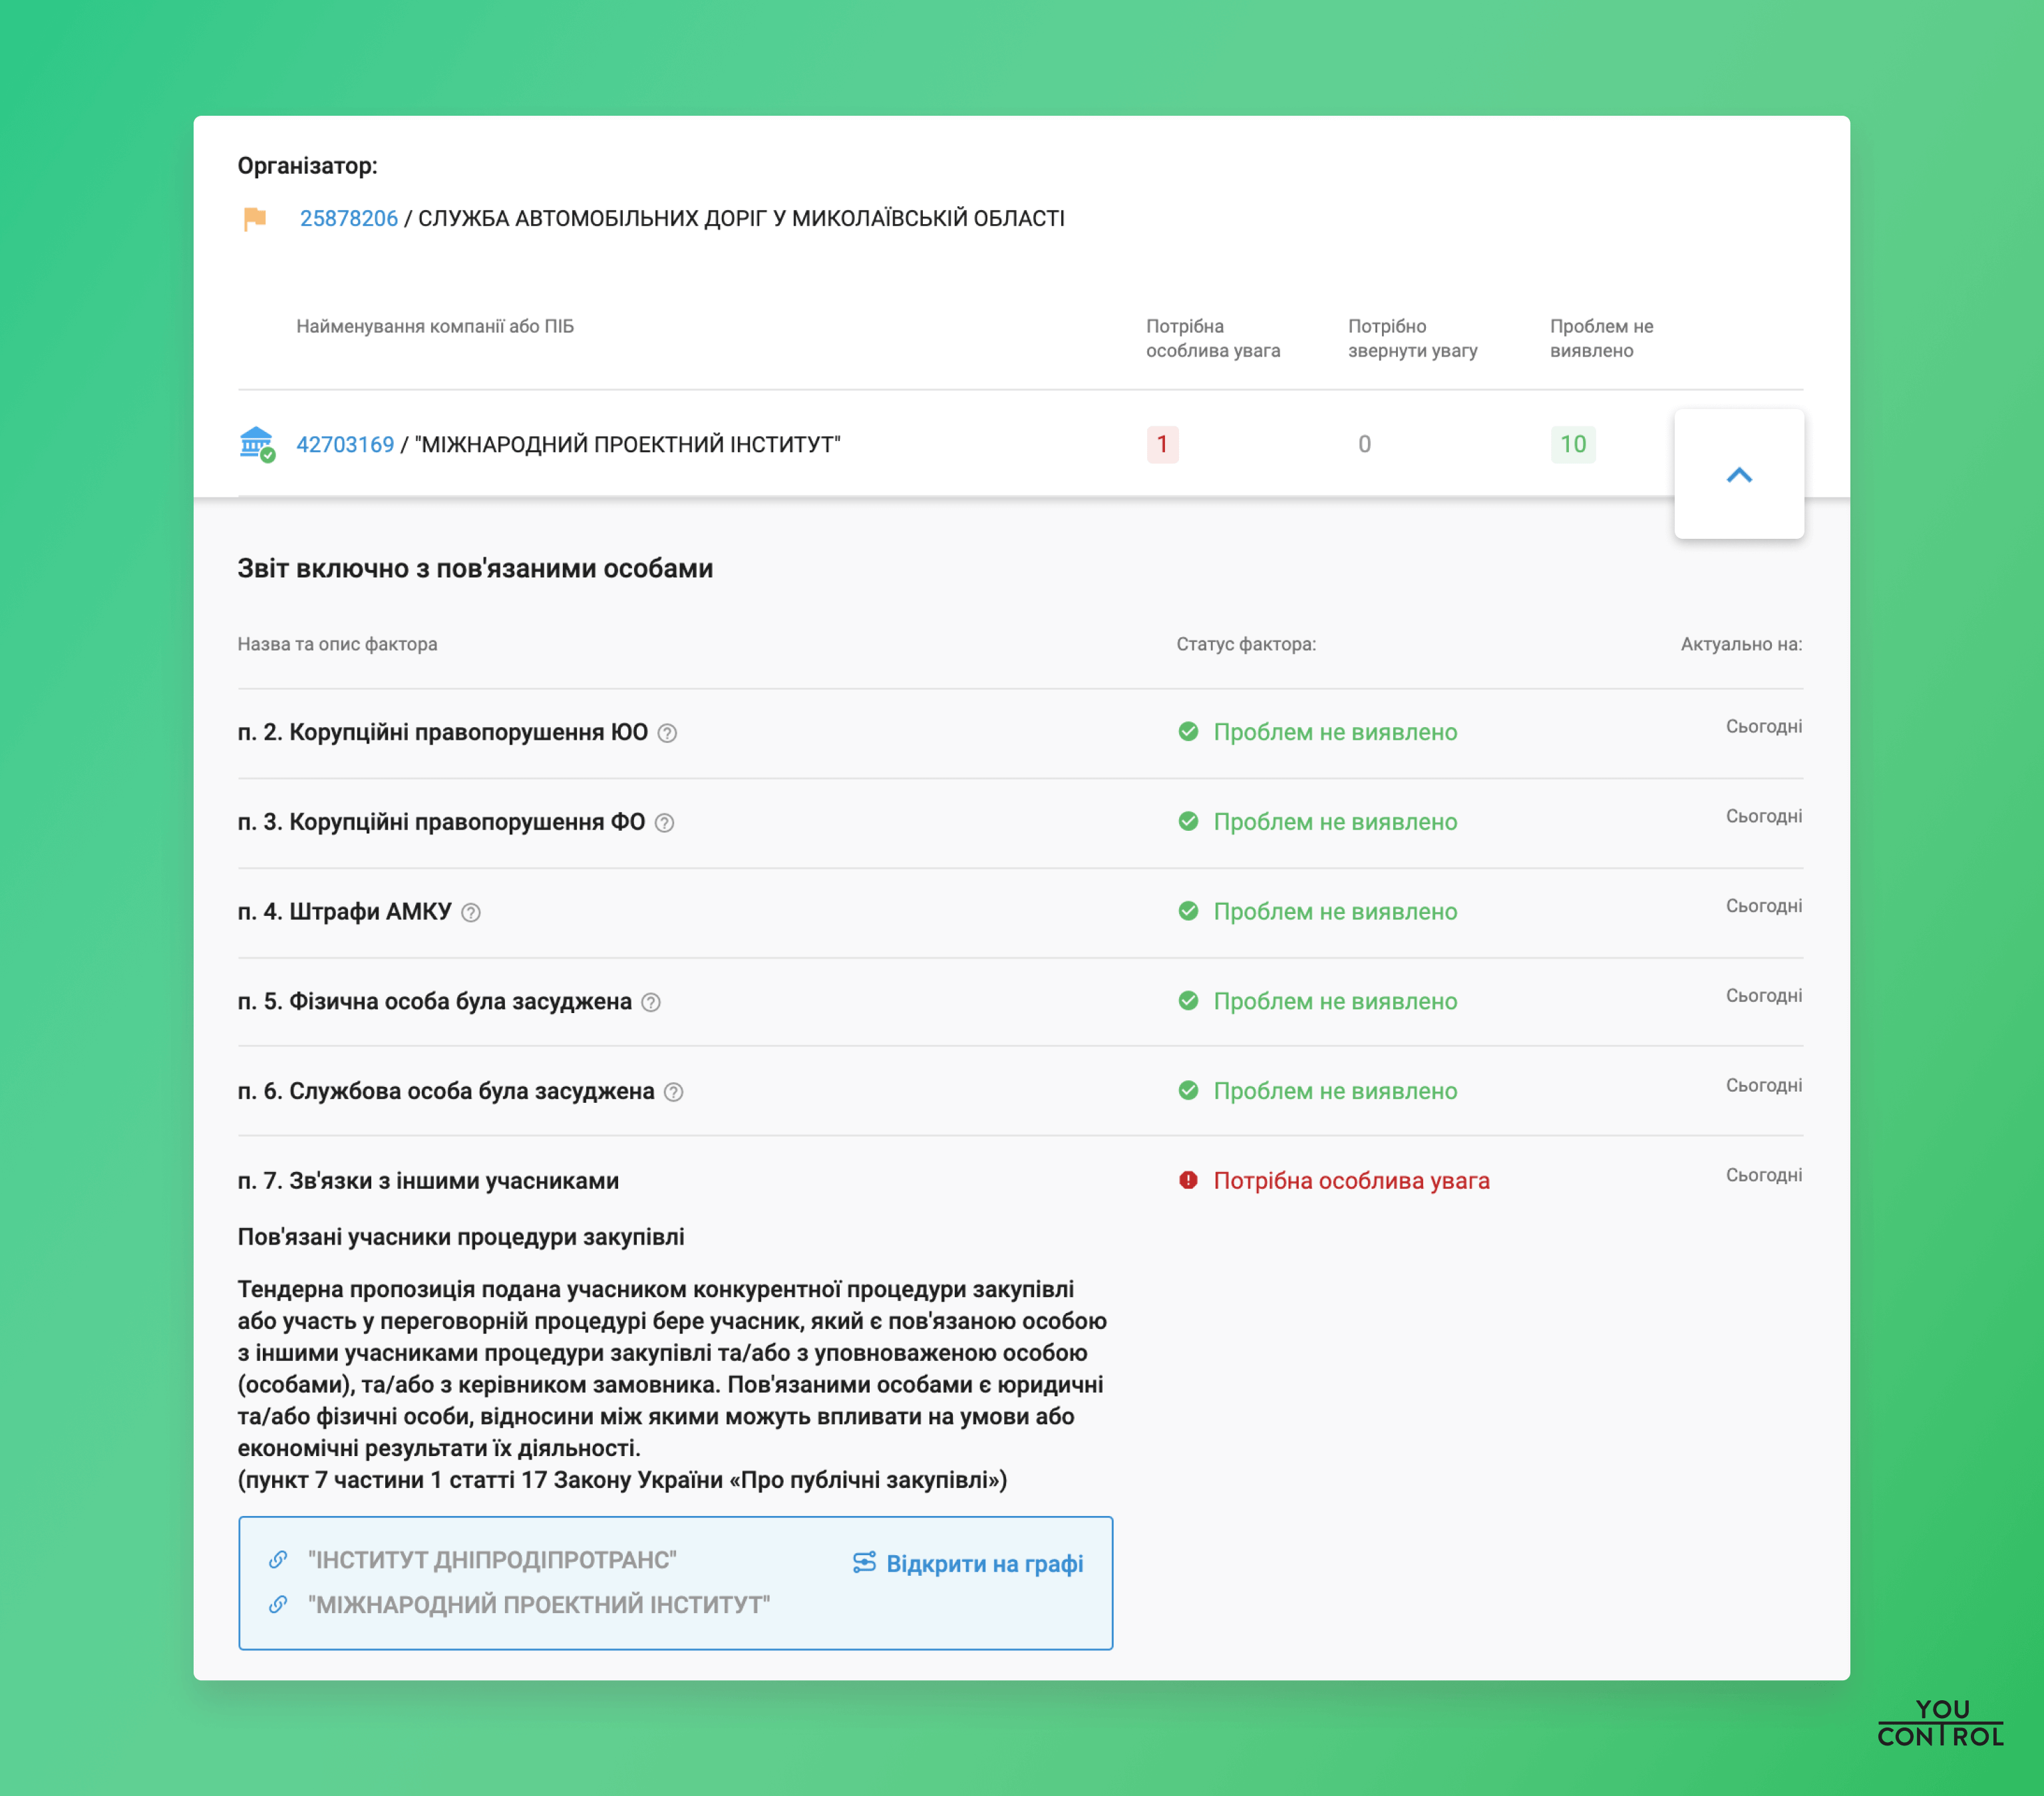2044x1796 pixels.
Task: Click green badge showing 10 no problems
Action: [1573, 444]
